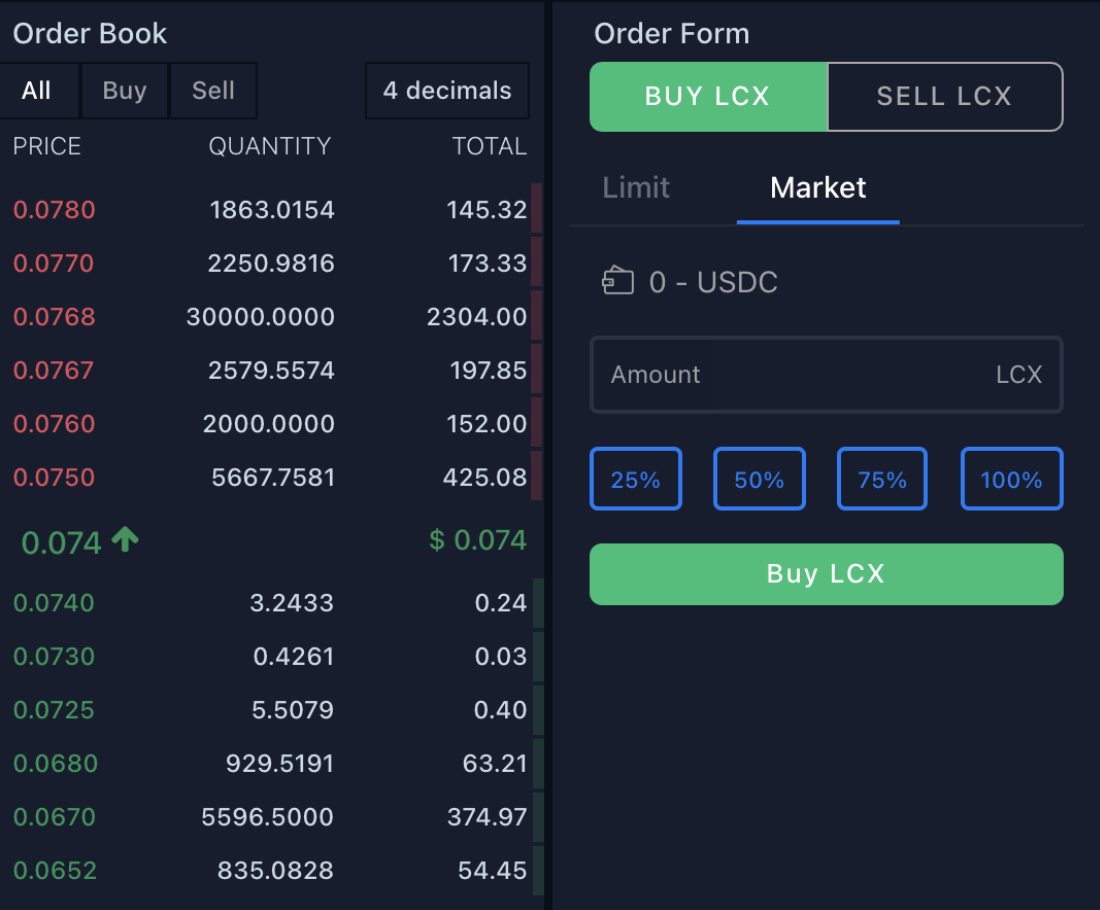Click the $ 0.074 last price value
Image resolution: width=1100 pixels, height=910 pixels.
click(x=478, y=540)
